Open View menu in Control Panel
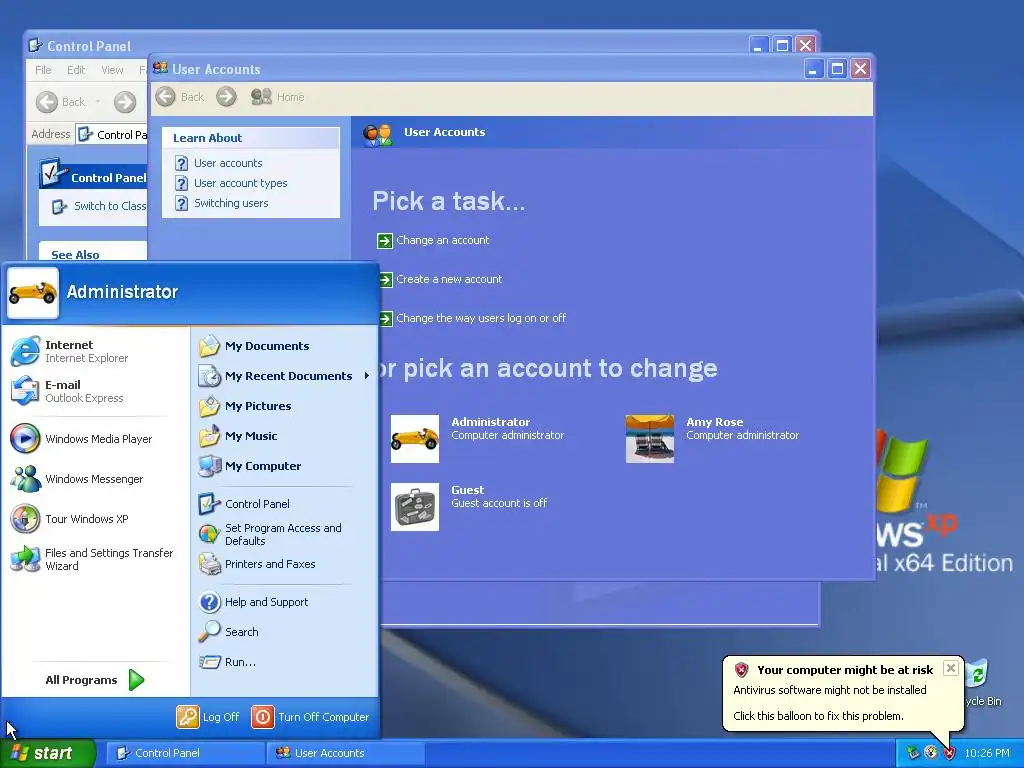 click(112, 70)
